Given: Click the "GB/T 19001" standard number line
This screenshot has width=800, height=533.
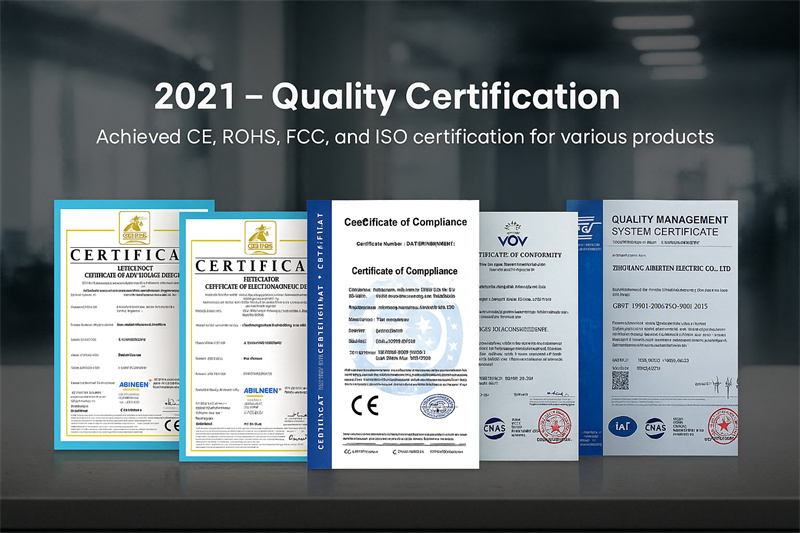Looking at the screenshot, I should 660,306.
